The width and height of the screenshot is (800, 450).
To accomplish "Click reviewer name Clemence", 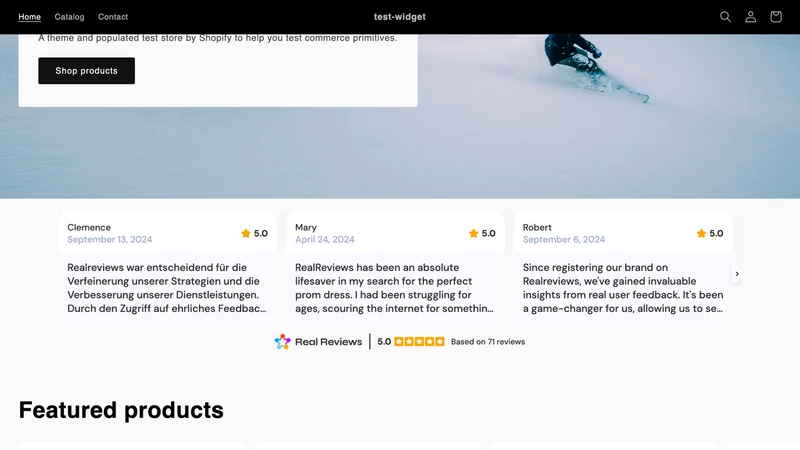I will point(89,228).
